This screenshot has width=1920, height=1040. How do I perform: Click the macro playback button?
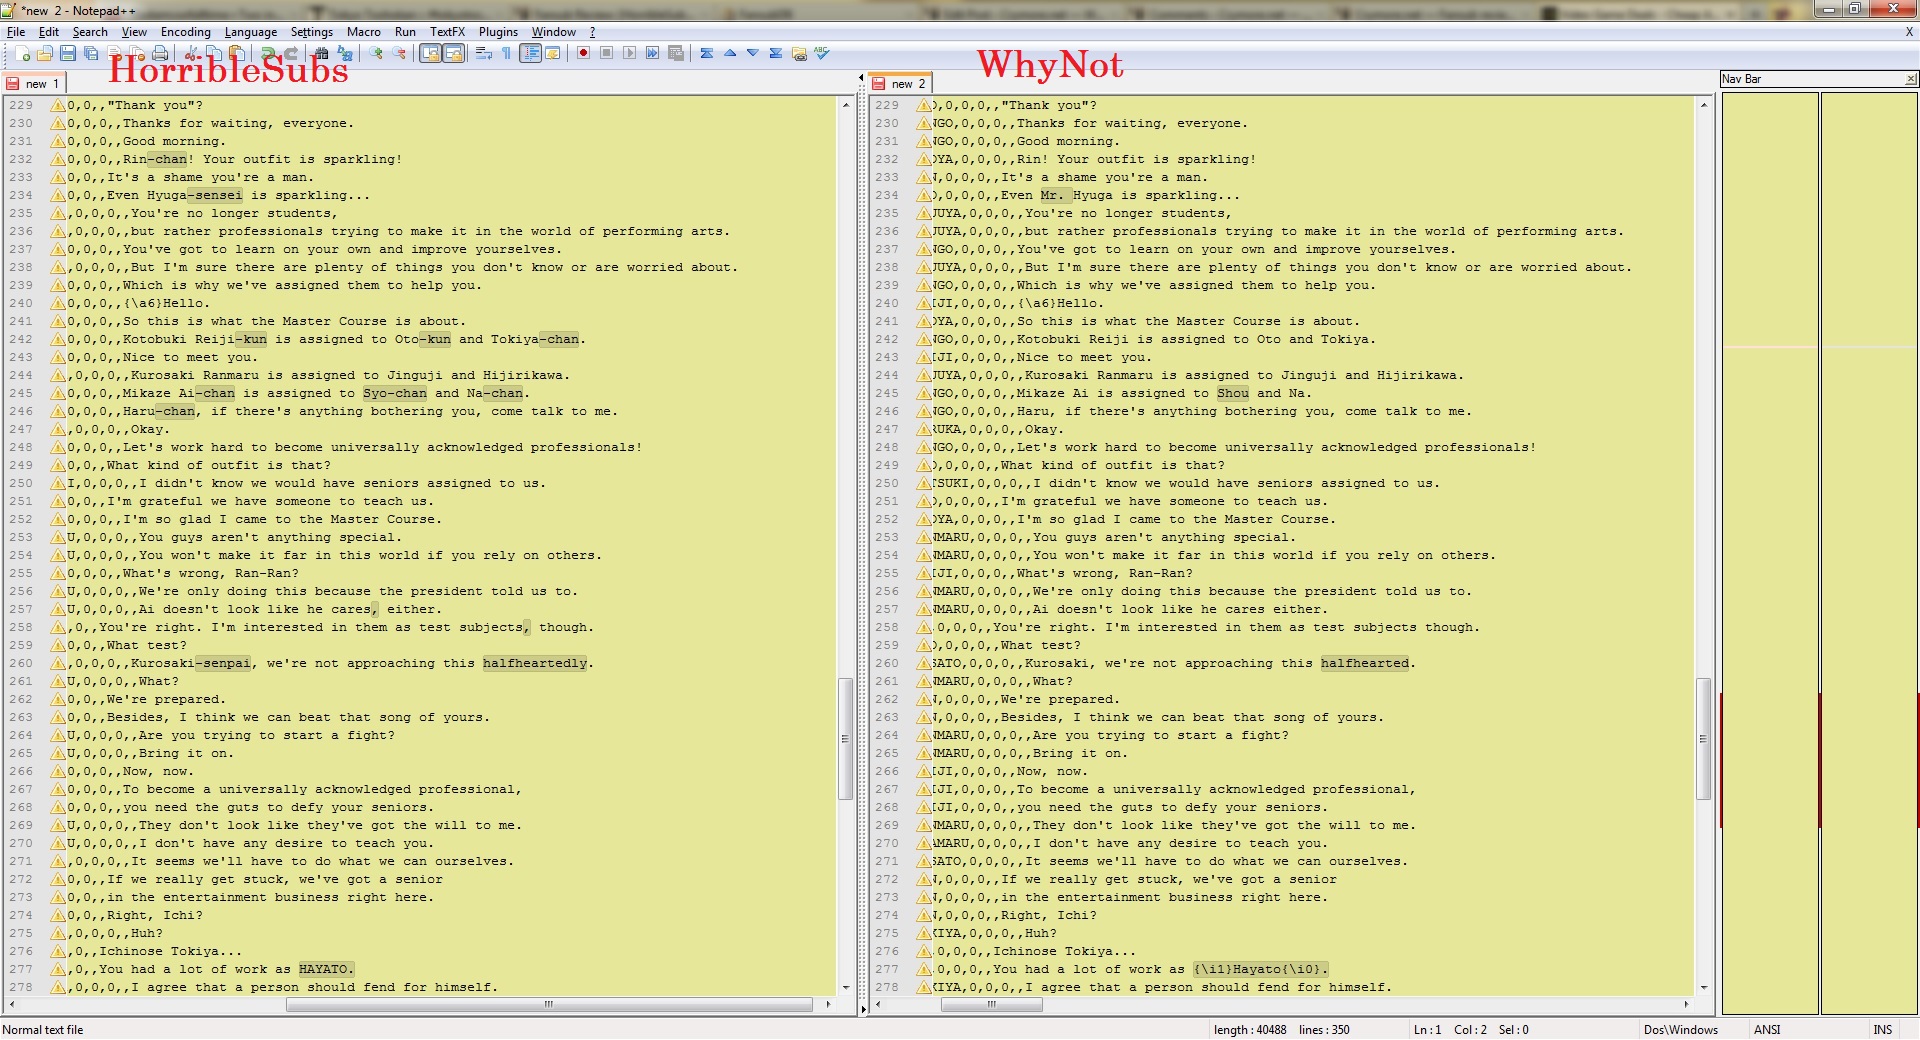630,53
